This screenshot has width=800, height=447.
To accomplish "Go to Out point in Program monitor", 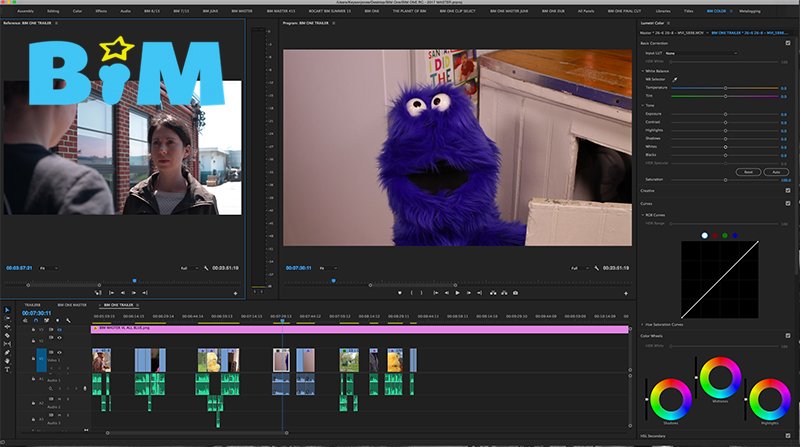I will pos(479,293).
